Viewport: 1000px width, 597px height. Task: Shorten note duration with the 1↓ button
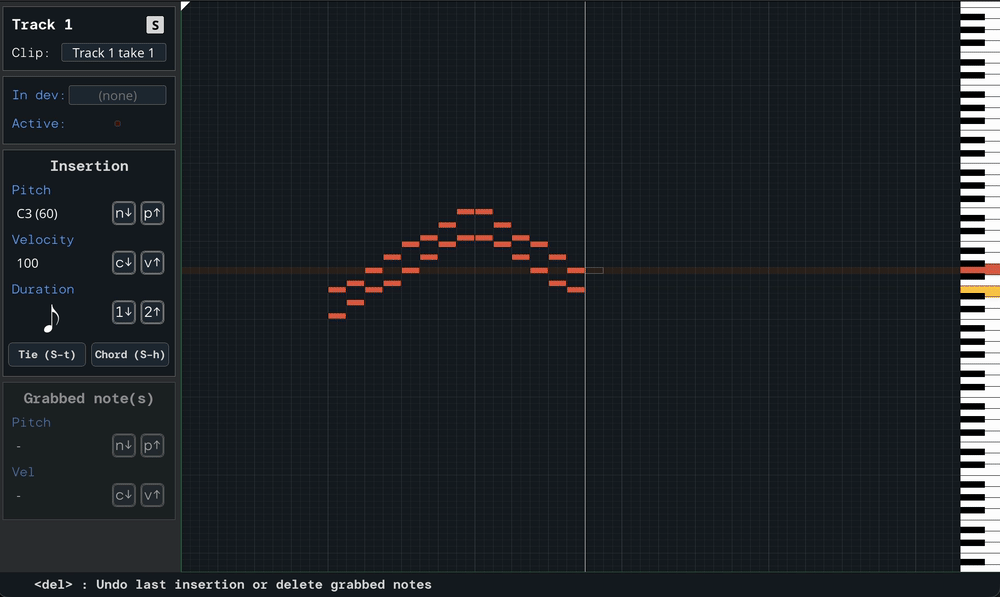point(123,313)
